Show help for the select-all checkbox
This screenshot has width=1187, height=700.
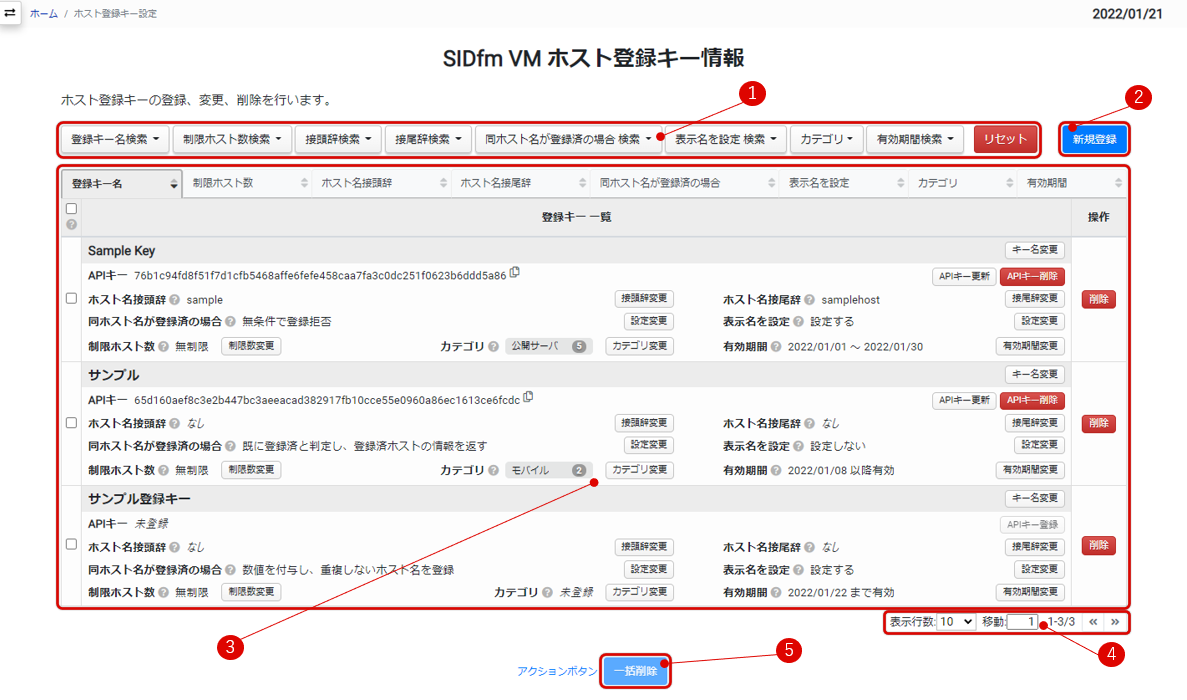coord(71,225)
